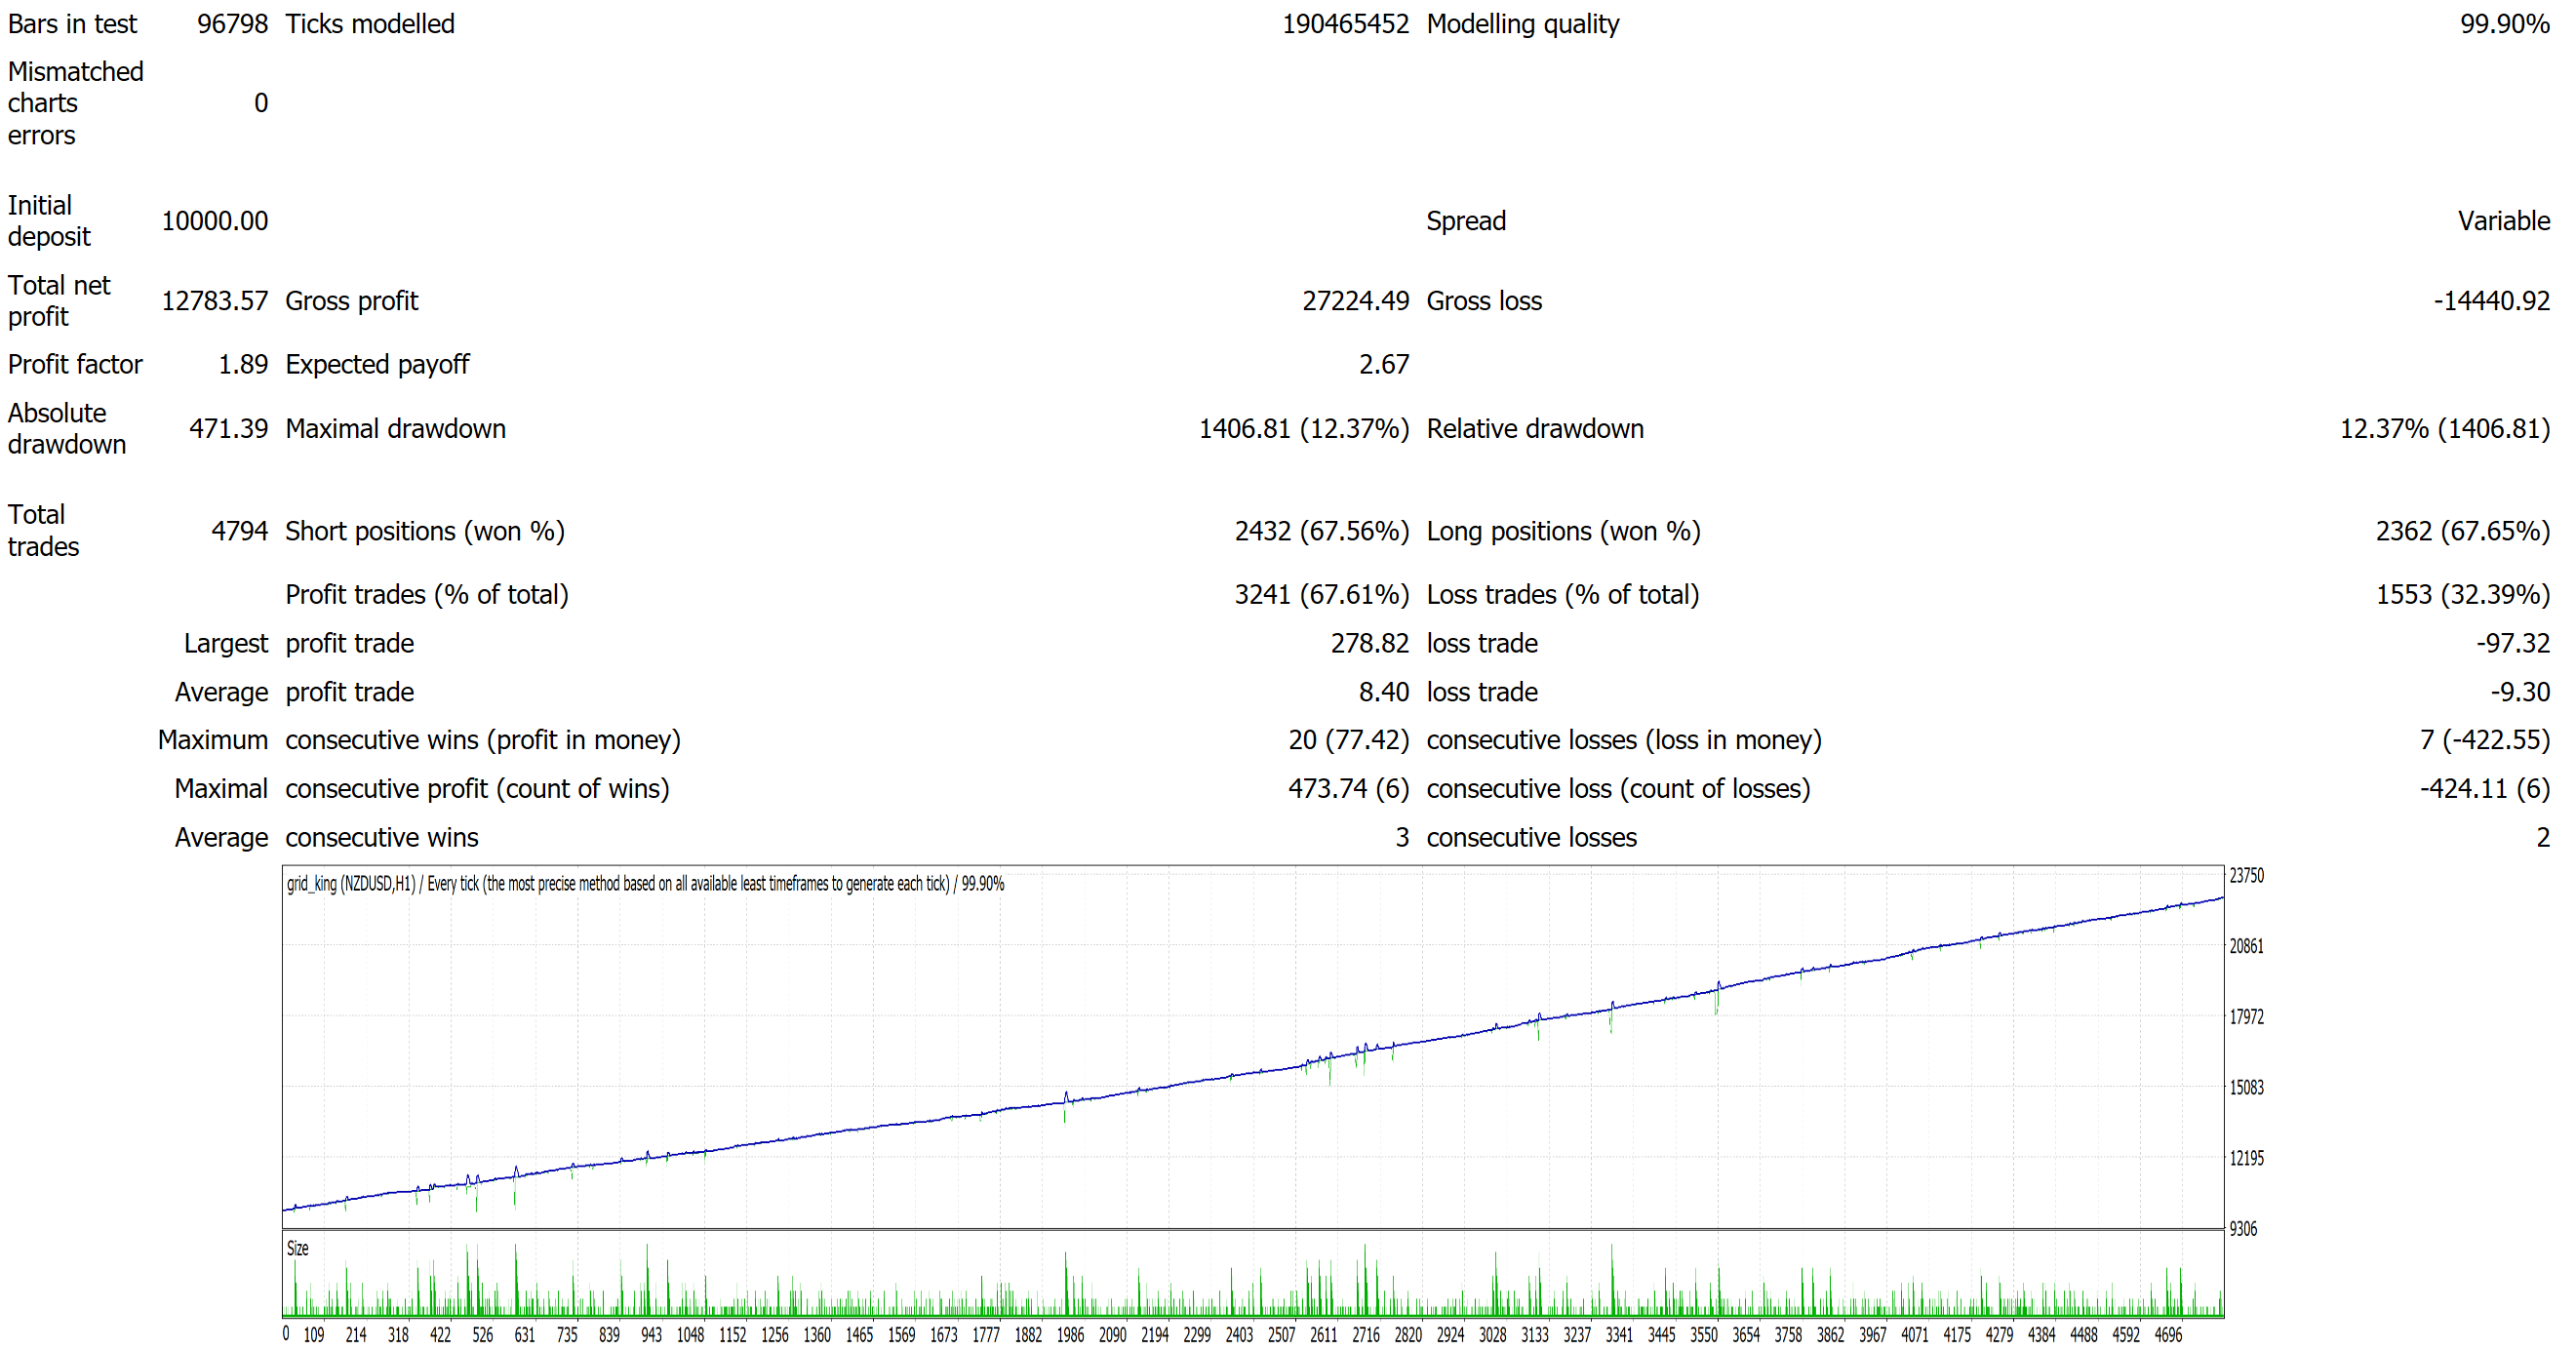This screenshot has width=2576, height=1351.
Task: Click the Maximal drawdown label
Action: pyautogui.click(x=395, y=429)
